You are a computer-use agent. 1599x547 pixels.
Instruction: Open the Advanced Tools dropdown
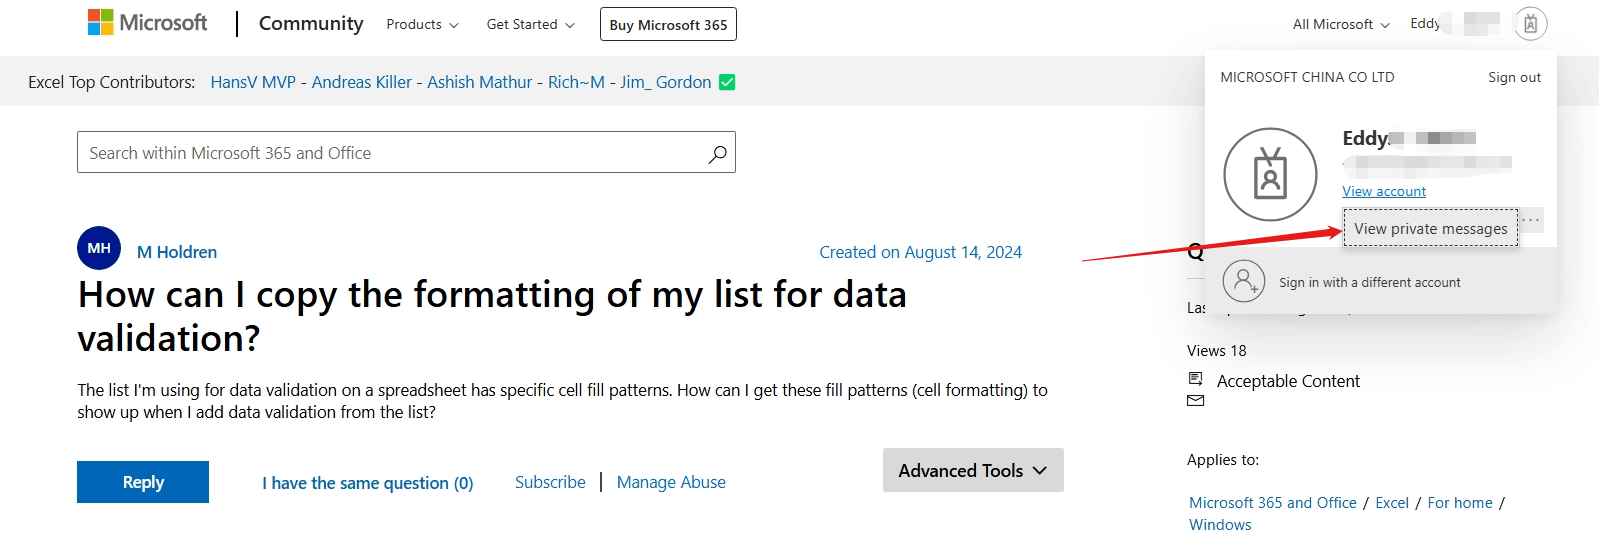pos(972,470)
